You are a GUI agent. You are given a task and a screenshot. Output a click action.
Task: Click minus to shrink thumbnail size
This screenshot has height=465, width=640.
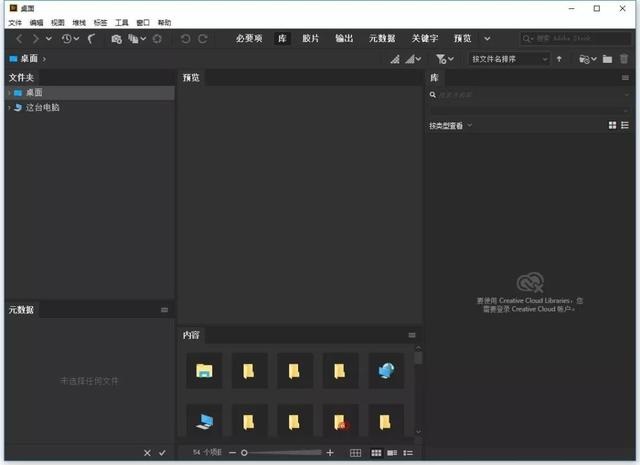point(232,453)
